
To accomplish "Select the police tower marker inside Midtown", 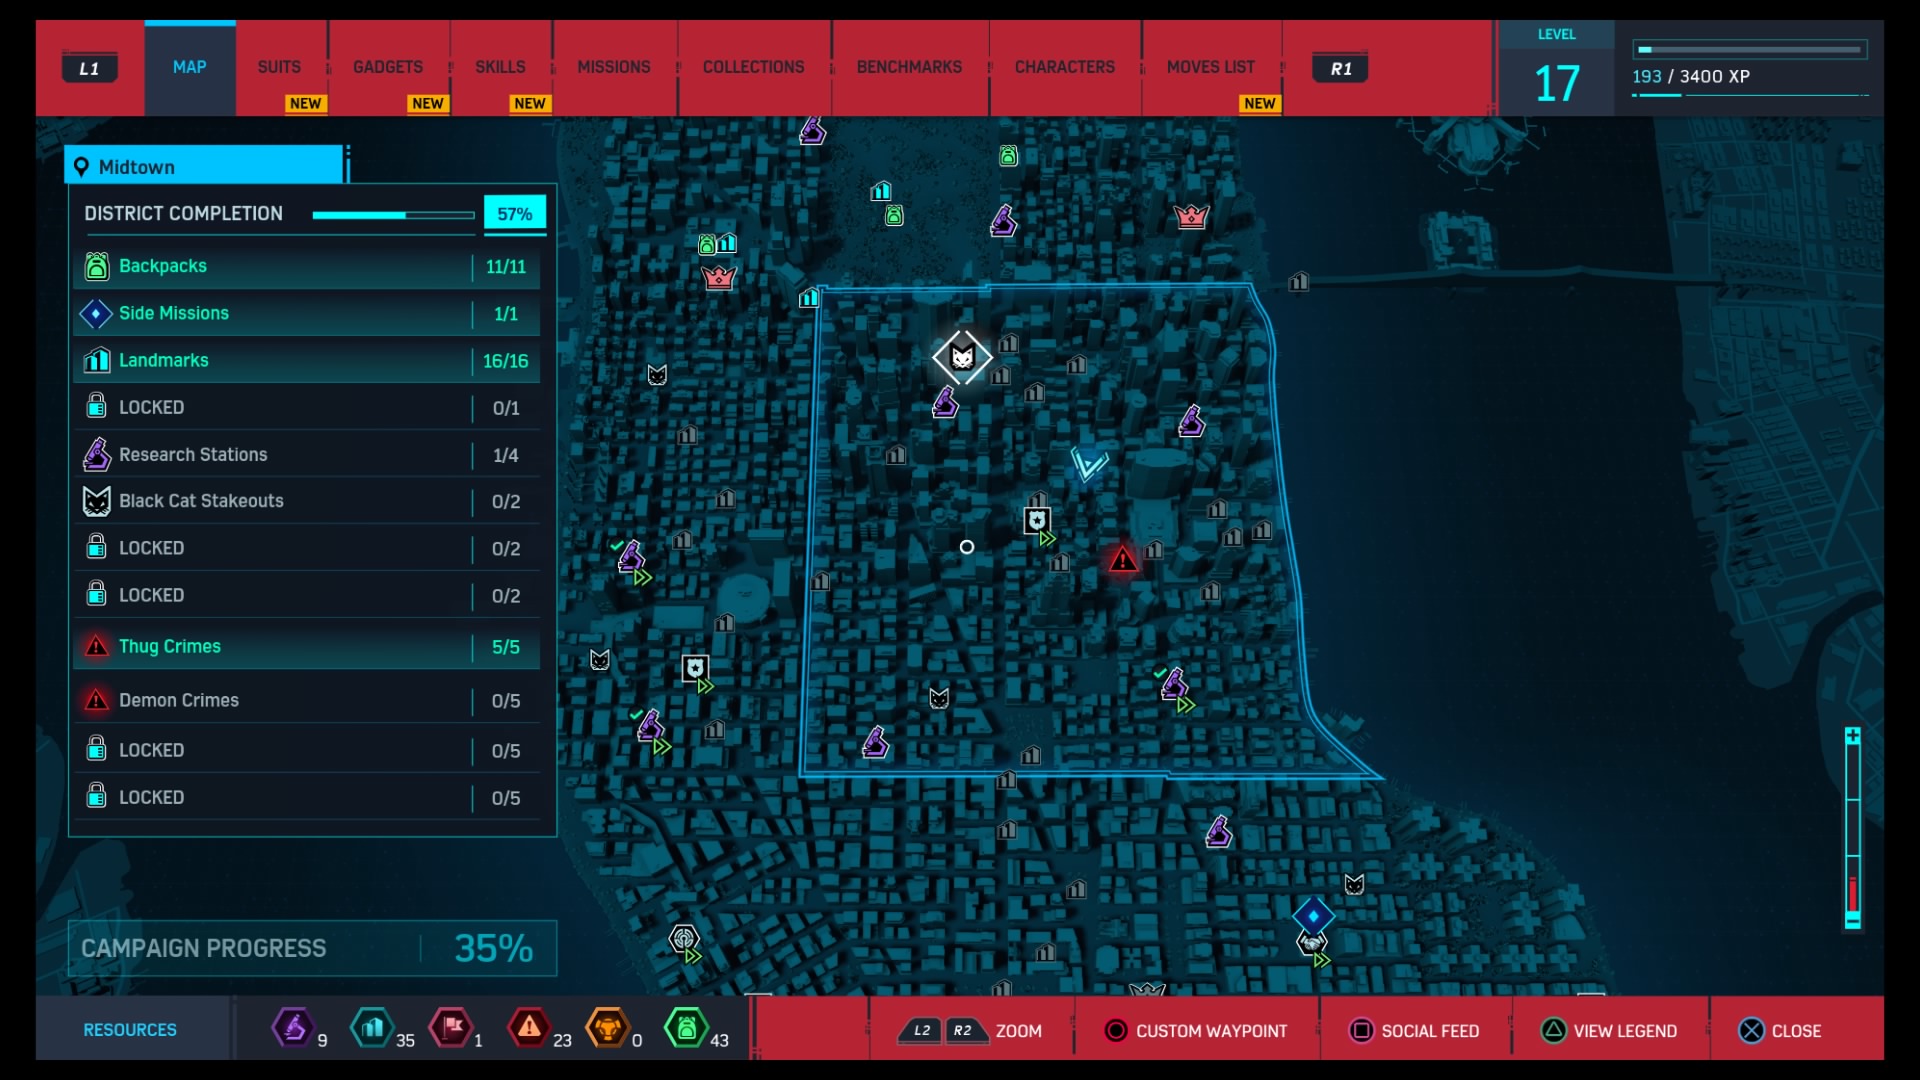I will click(1037, 520).
